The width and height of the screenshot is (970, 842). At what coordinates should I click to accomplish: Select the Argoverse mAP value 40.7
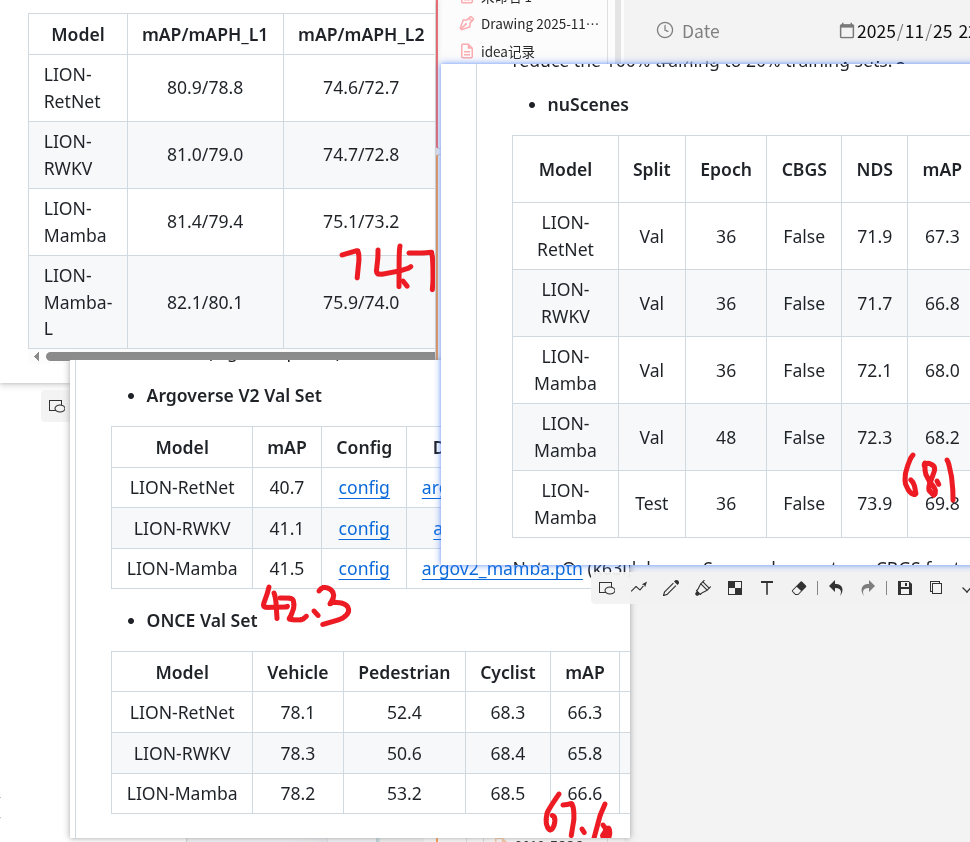286,488
